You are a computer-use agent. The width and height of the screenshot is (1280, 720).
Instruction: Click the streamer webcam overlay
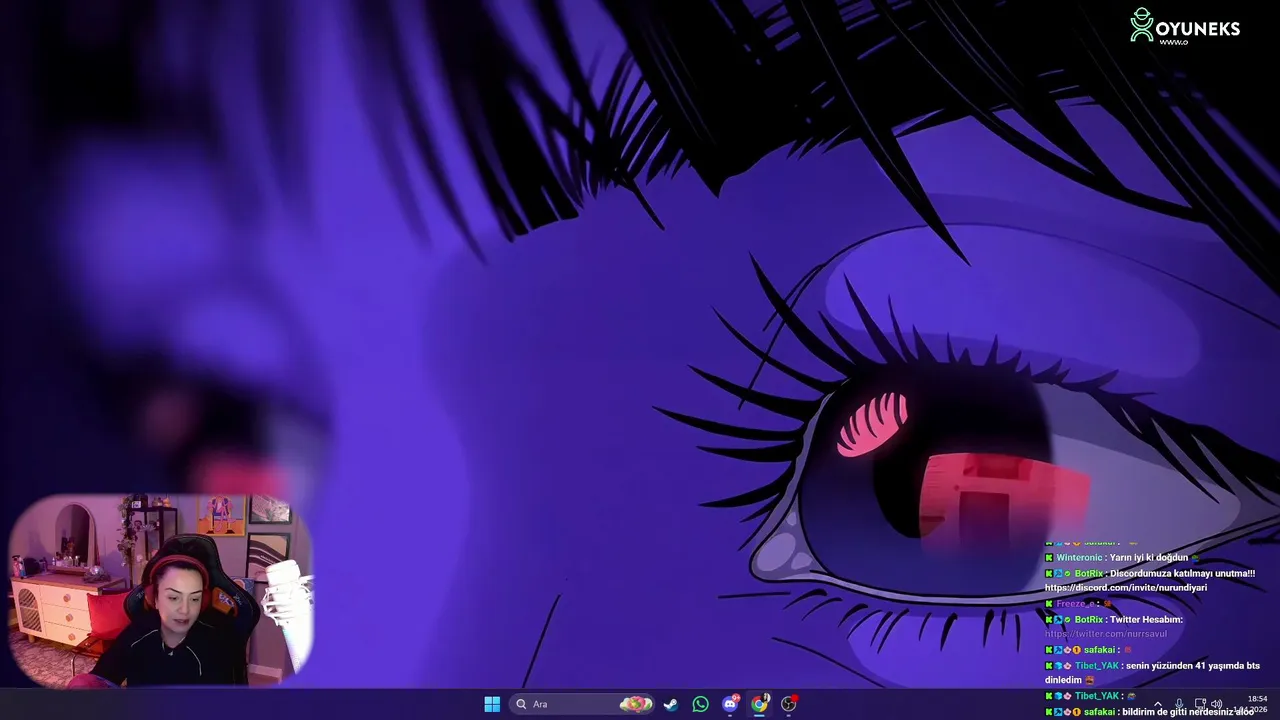pos(162,590)
